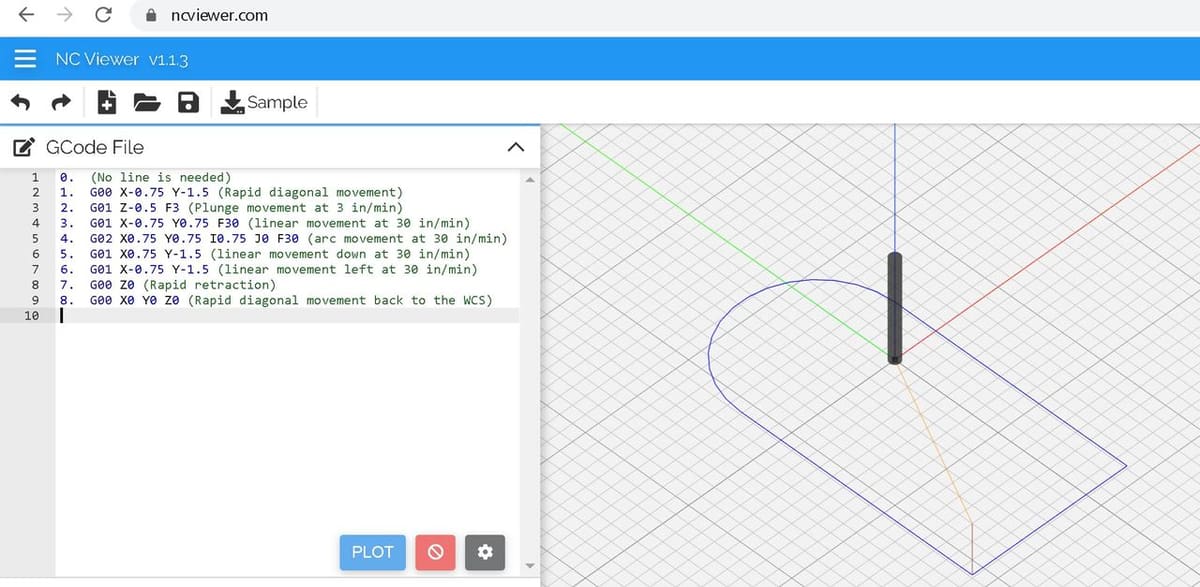This screenshot has width=1200, height=587.
Task: Save the file with the floppy disk icon
Action: pos(188,102)
